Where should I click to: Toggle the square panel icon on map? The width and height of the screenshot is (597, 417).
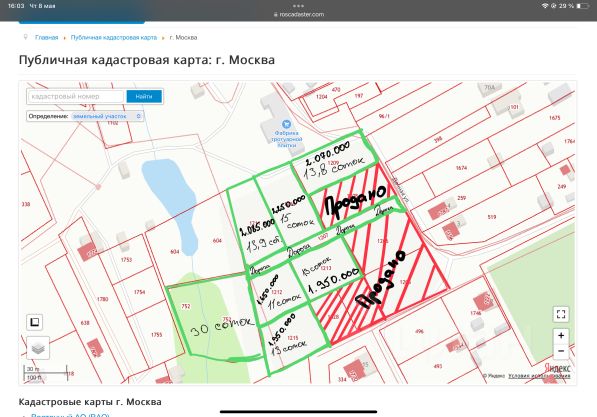point(35,322)
